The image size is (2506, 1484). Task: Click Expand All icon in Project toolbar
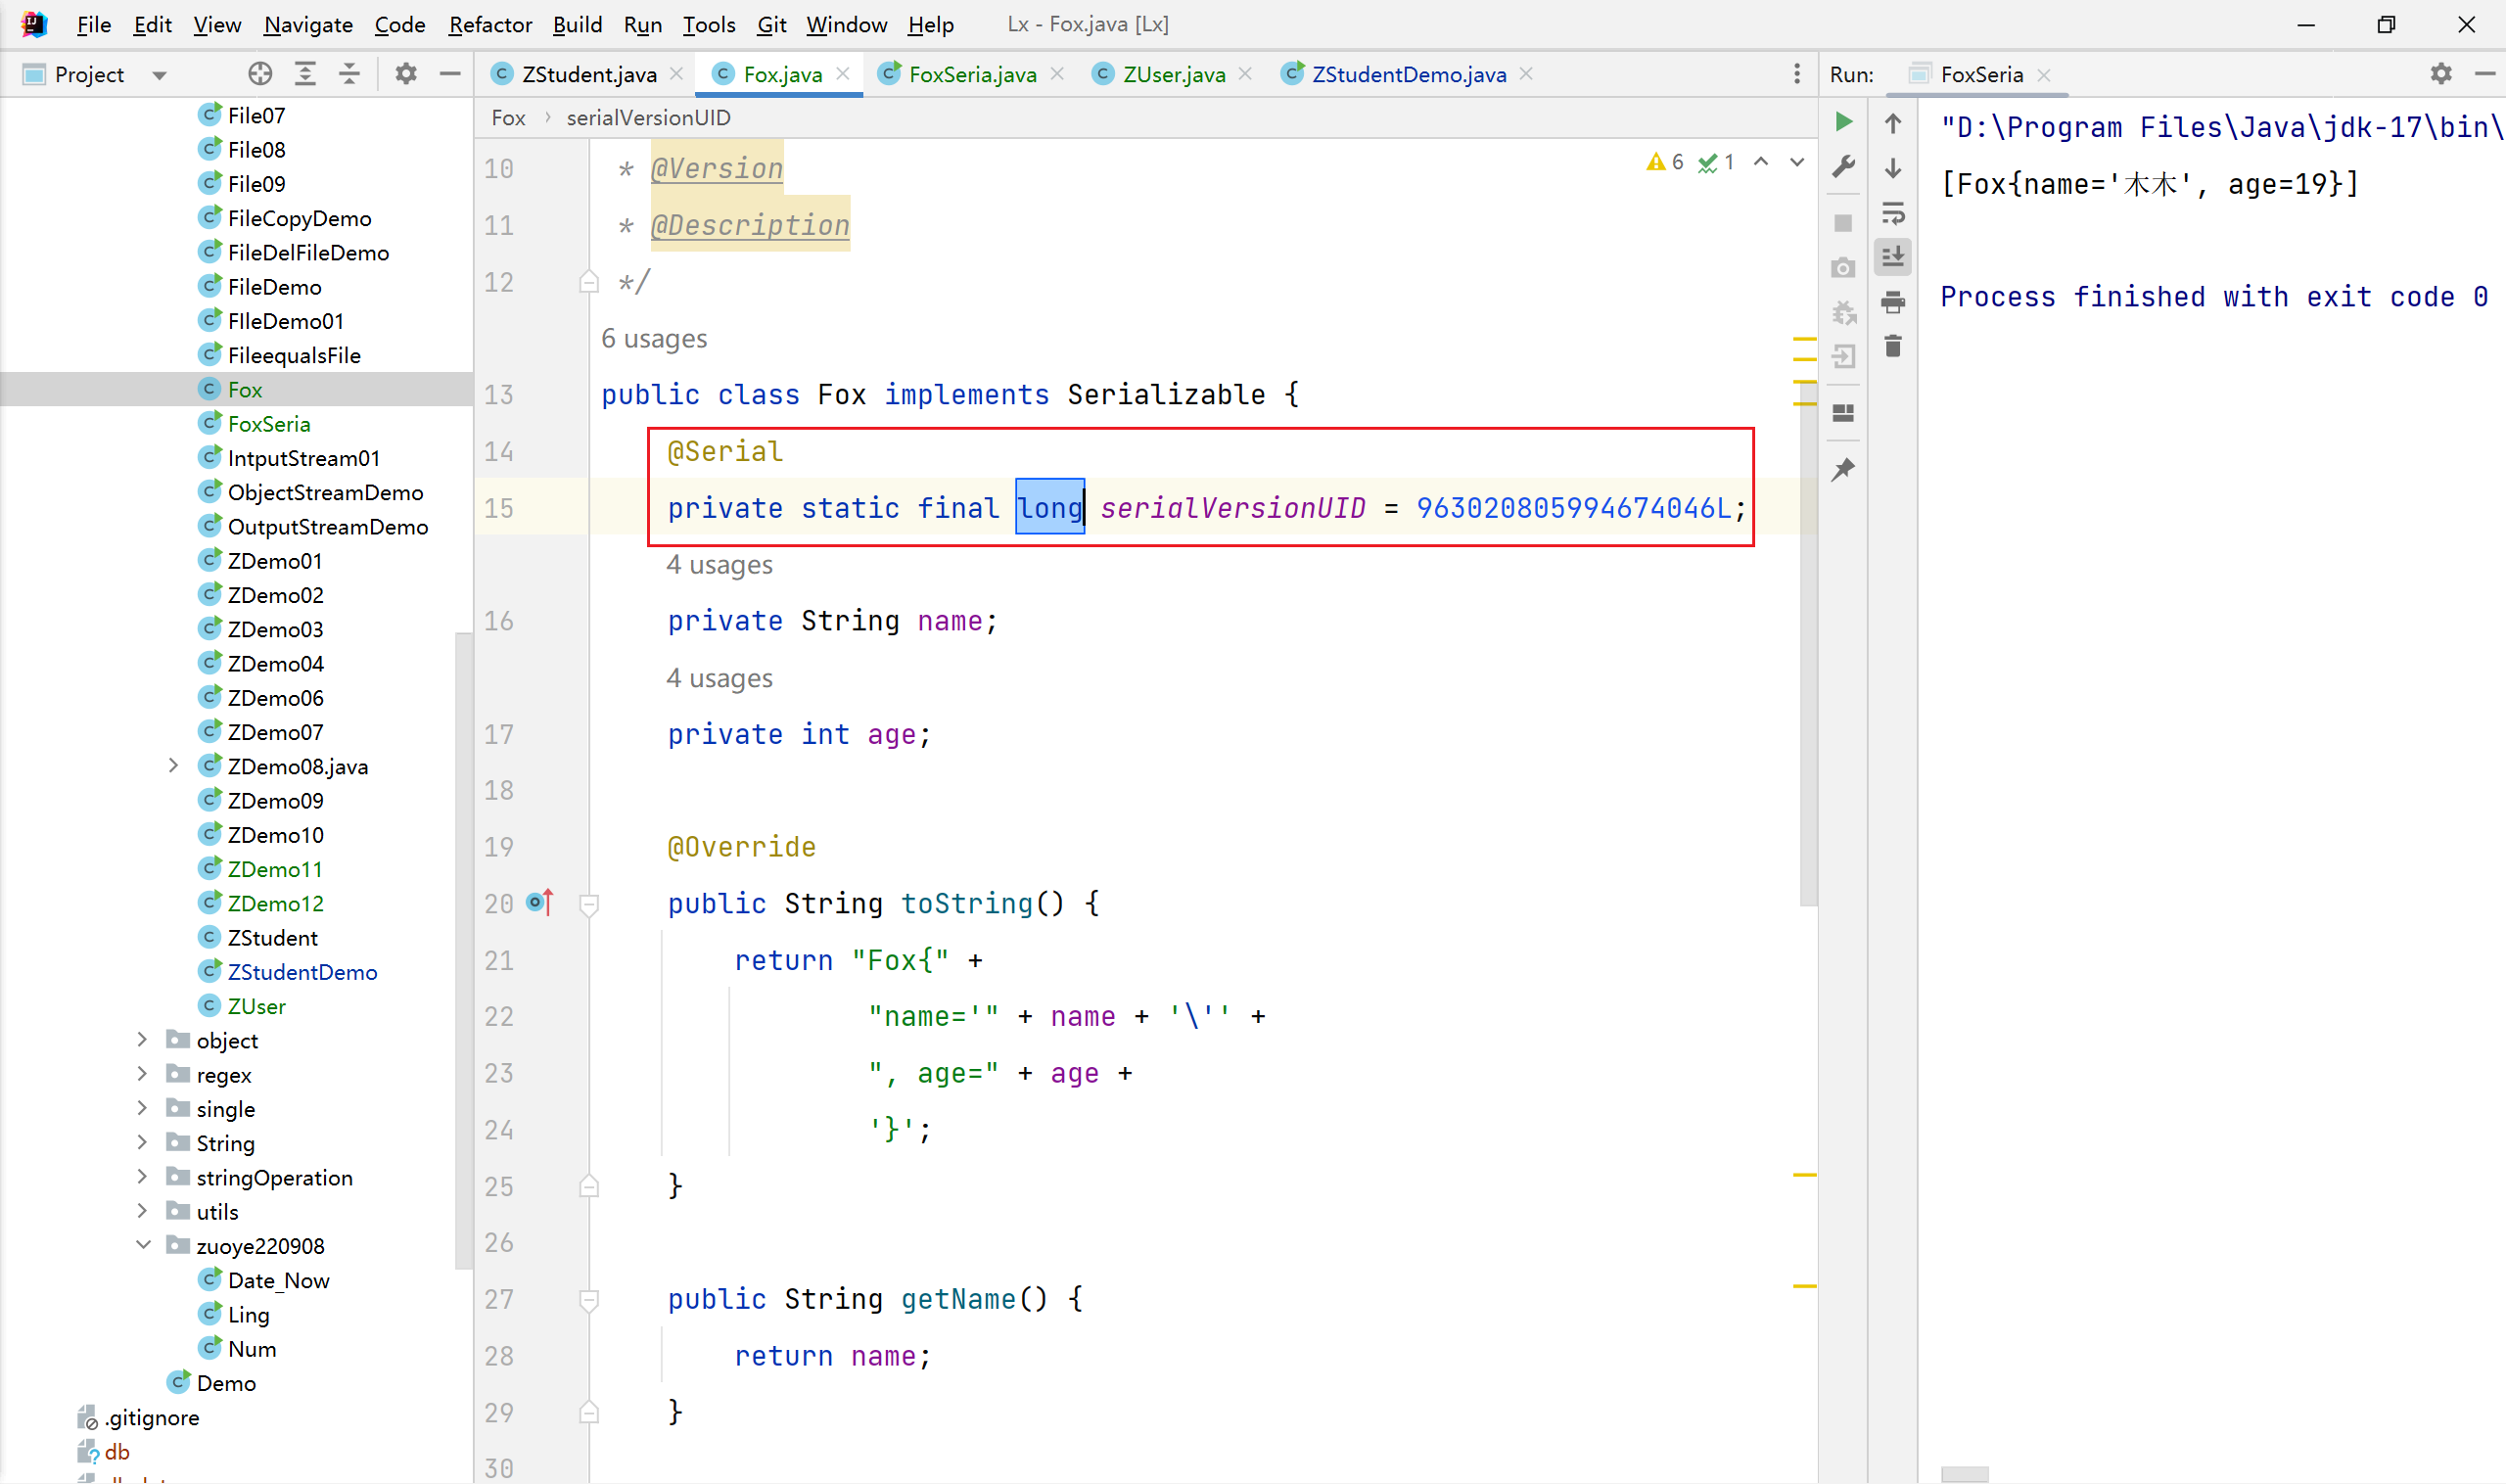click(x=305, y=74)
